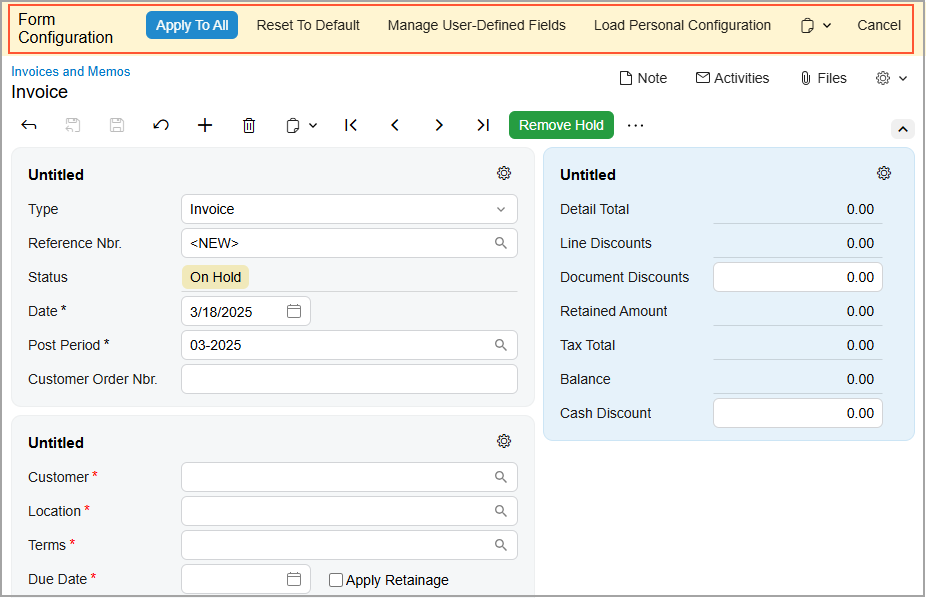Go to the first record
This screenshot has width=926, height=598.
(x=351, y=125)
